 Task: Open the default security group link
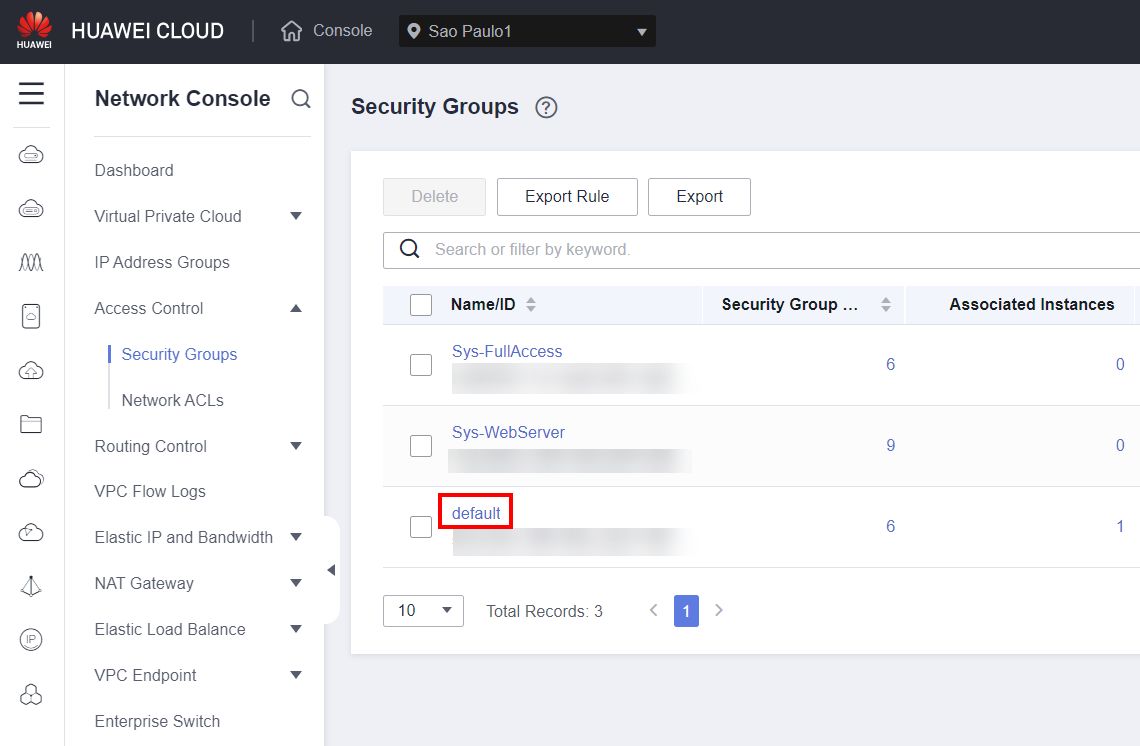[x=475, y=512]
